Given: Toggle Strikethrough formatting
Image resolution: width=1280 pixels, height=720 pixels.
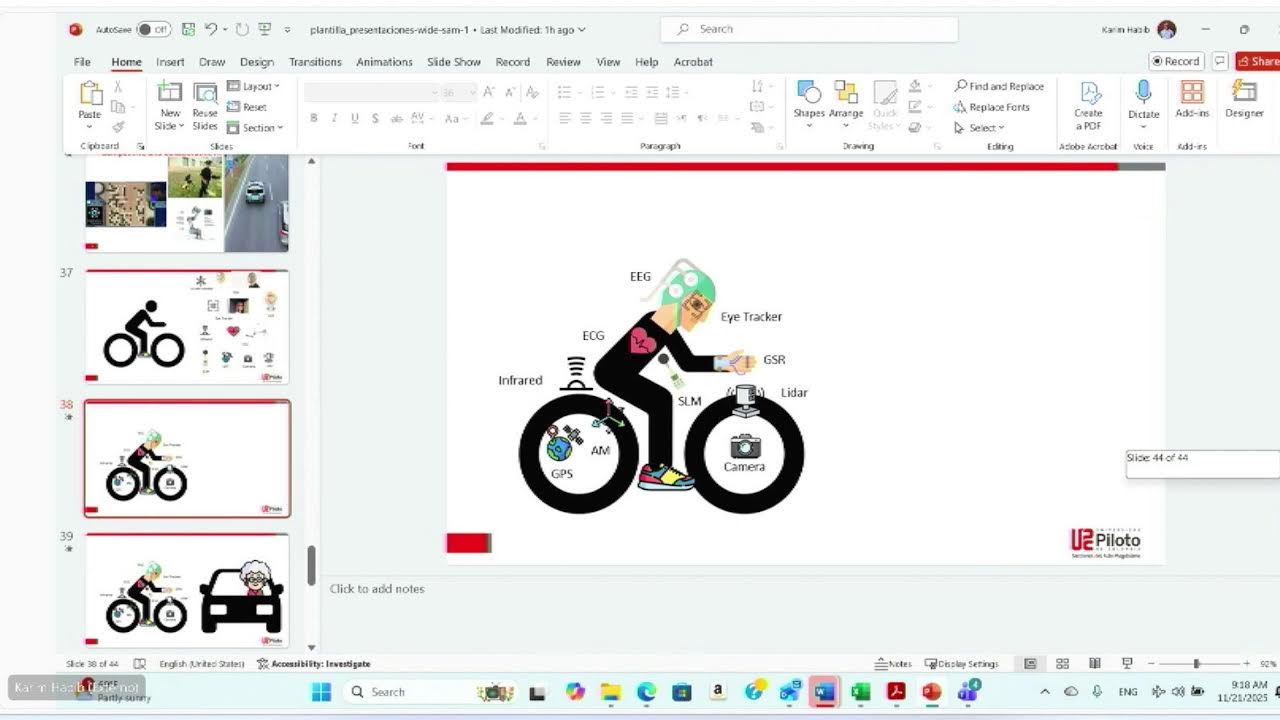Looking at the screenshot, I should [x=396, y=118].
